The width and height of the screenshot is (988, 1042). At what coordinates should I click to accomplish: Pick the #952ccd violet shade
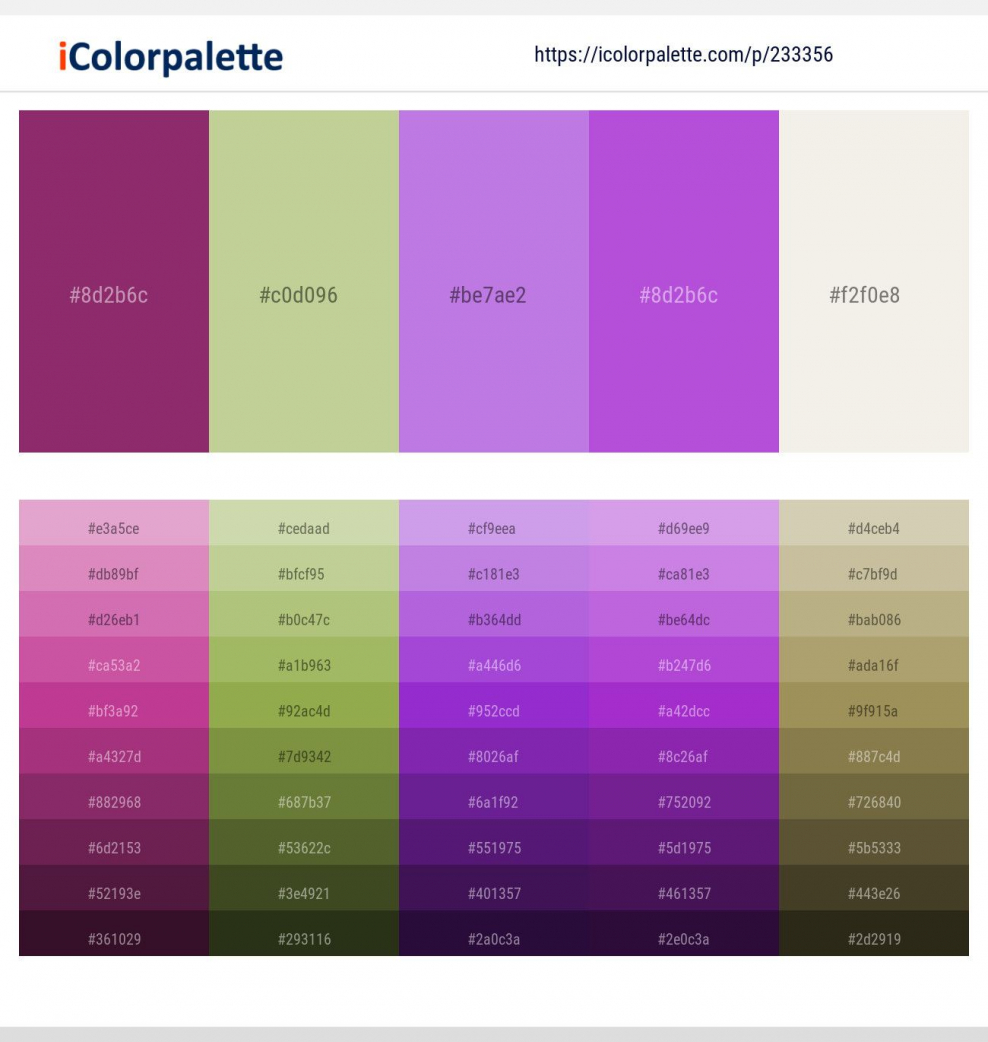[x=493, y=711]
